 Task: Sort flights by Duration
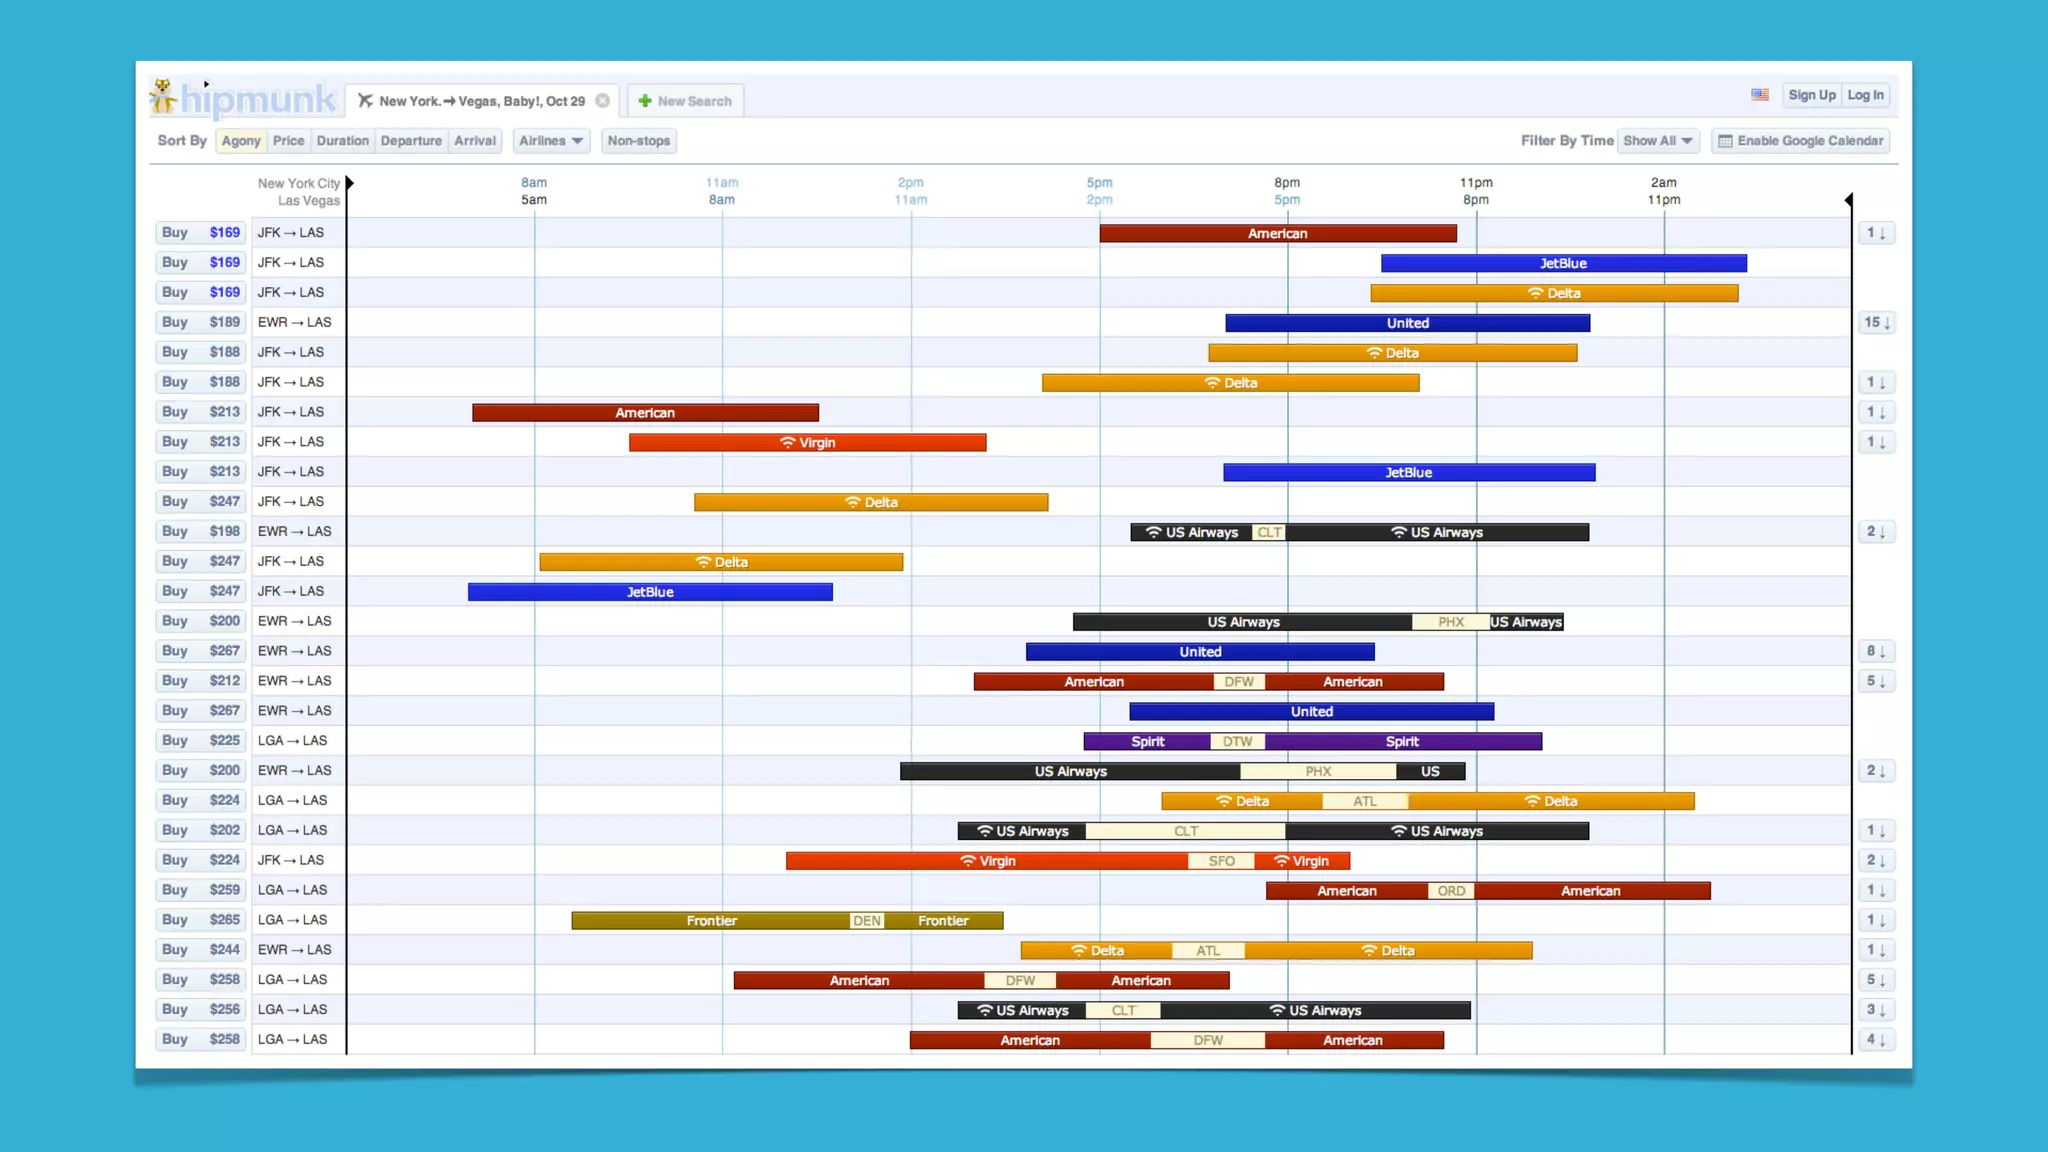[342, 141]
